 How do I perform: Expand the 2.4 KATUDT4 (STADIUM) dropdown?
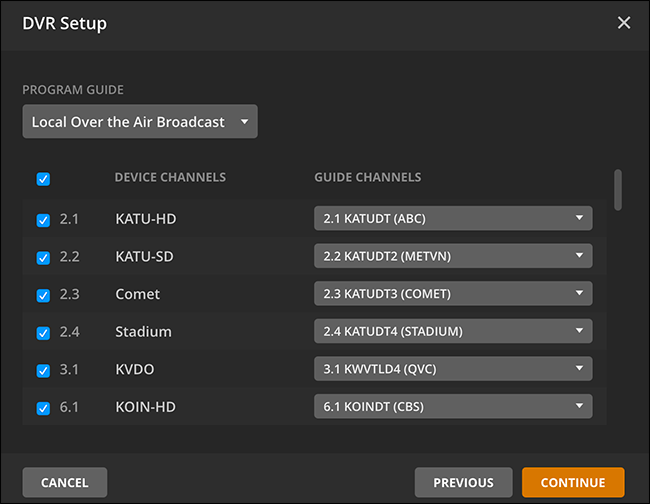pos(453,331)
